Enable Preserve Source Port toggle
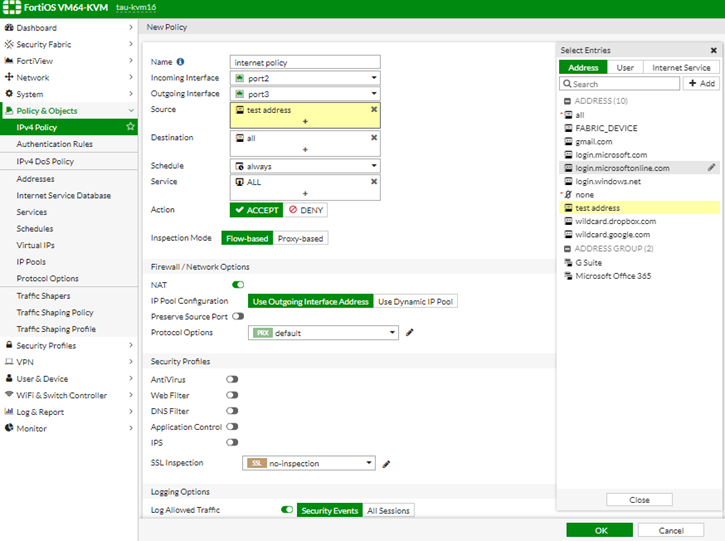Image resolution: width=725 pixels, height=541 pixels. point(238,316)
